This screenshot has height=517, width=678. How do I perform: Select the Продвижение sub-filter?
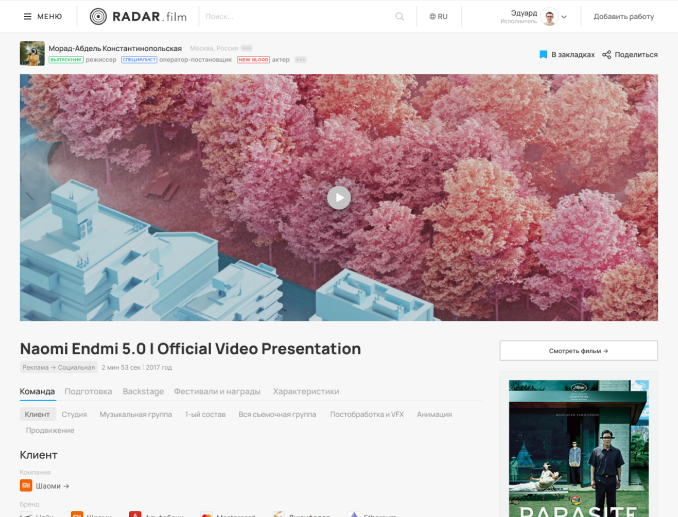coord(50,430)
